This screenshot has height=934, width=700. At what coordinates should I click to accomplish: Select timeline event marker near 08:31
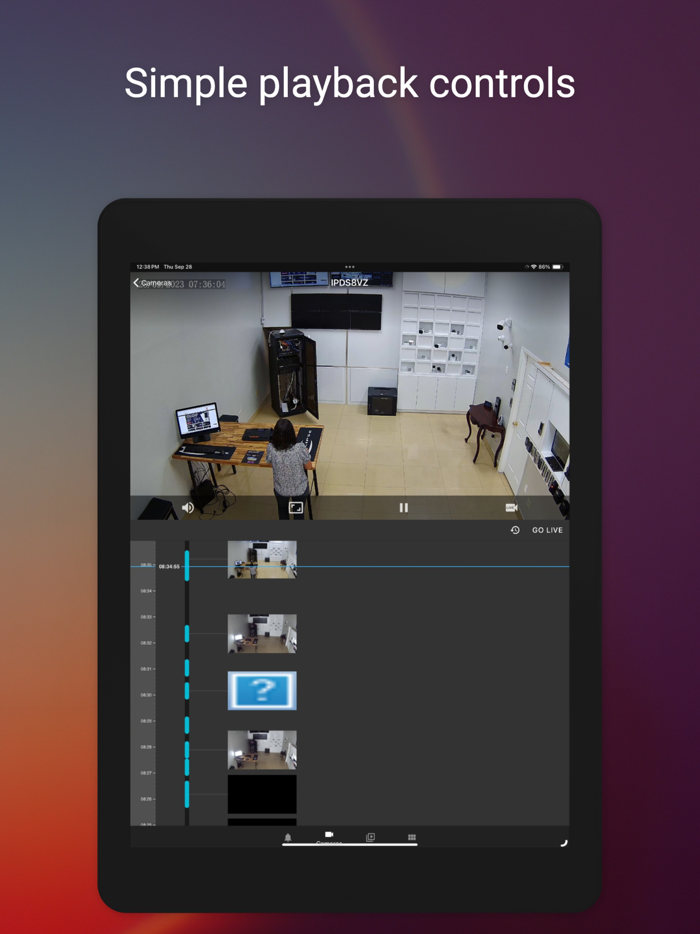pyautogui.click(x=187, y=668)
